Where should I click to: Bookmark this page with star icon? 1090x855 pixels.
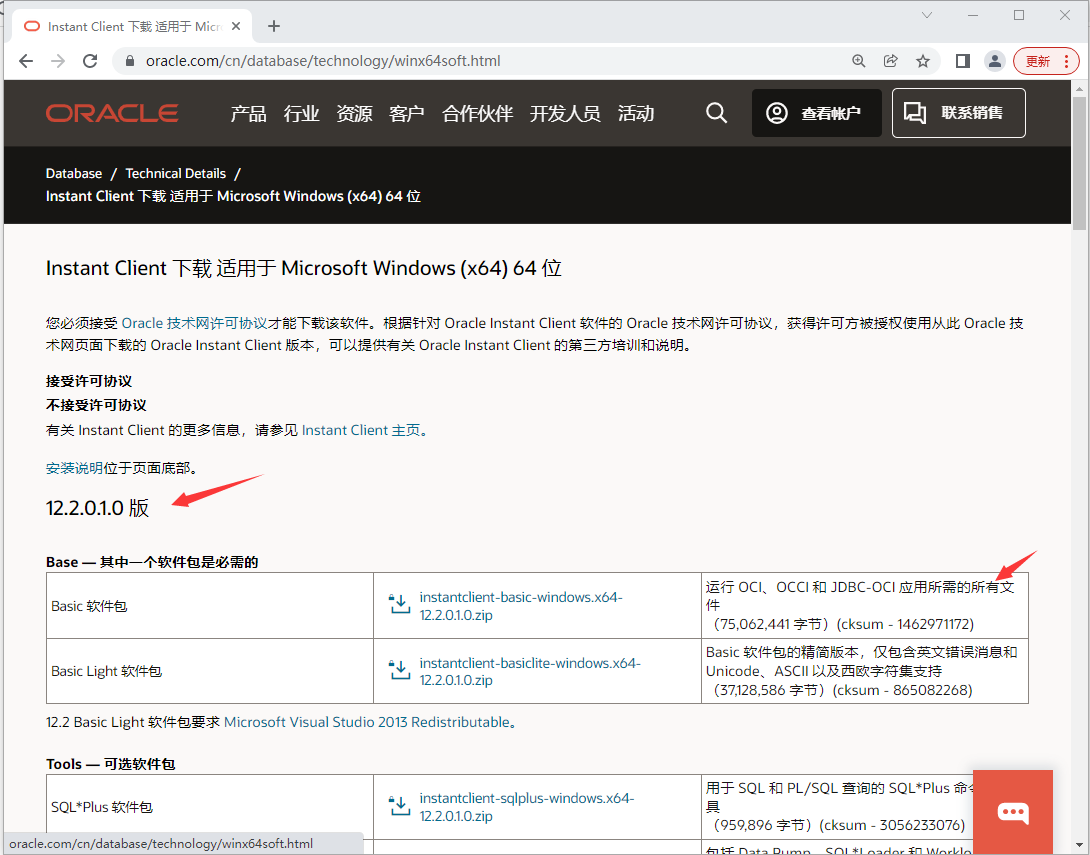pyautogui.click(x=922, y=61)
